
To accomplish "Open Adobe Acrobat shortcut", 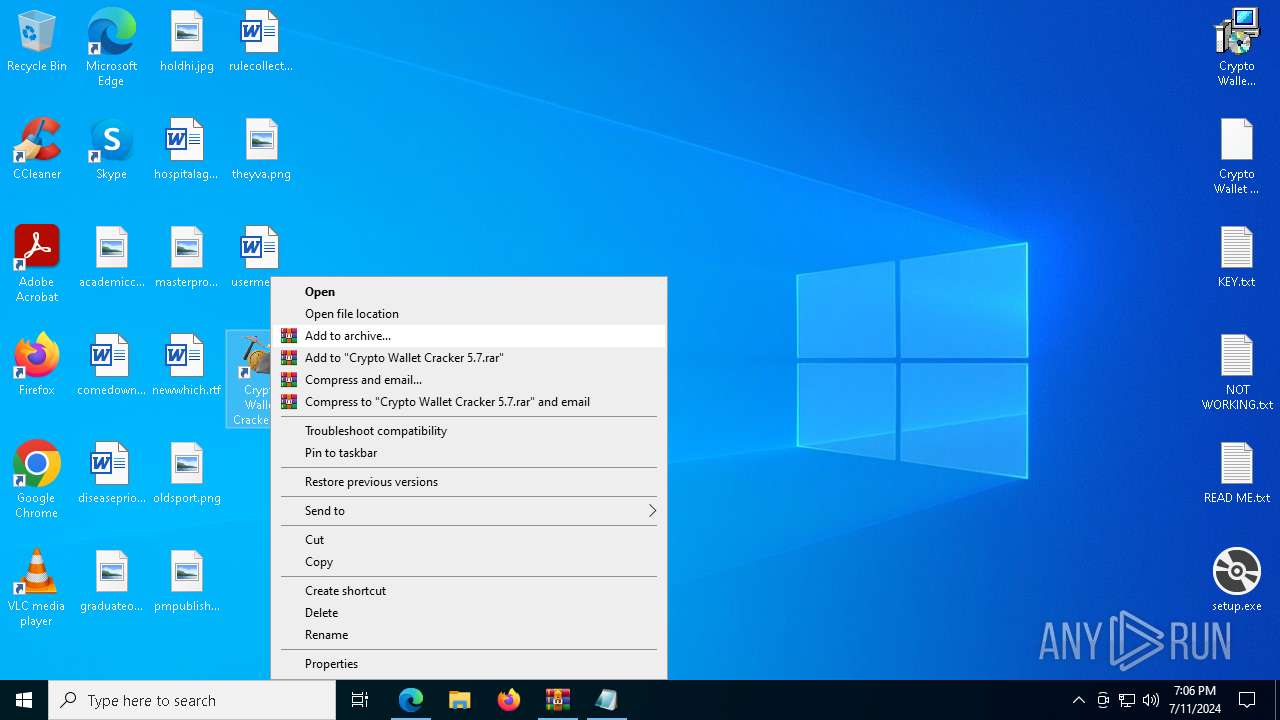I will coord(37,263).
